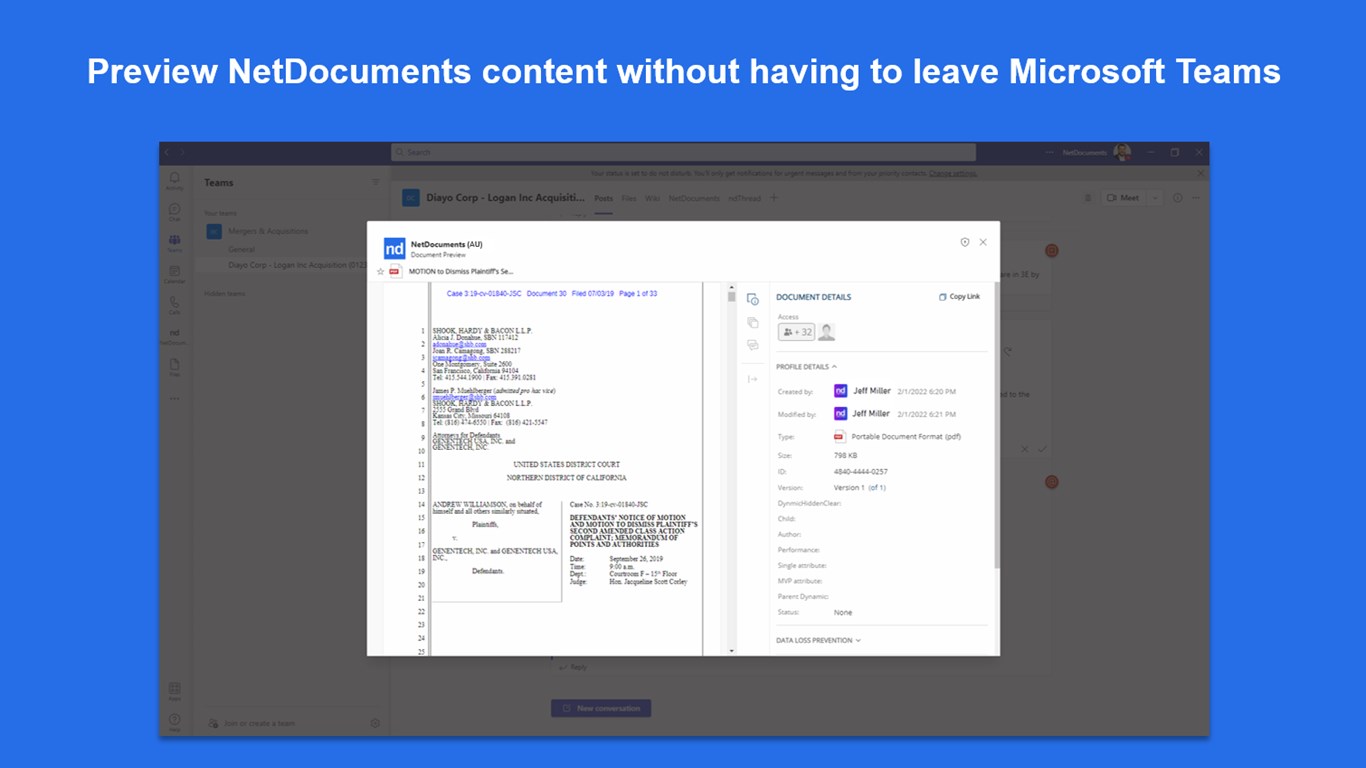Image resolution: width=1366 pixels, height=768 pixels.
Task: Click the Teams search box
Action: (x=683, y=152)
